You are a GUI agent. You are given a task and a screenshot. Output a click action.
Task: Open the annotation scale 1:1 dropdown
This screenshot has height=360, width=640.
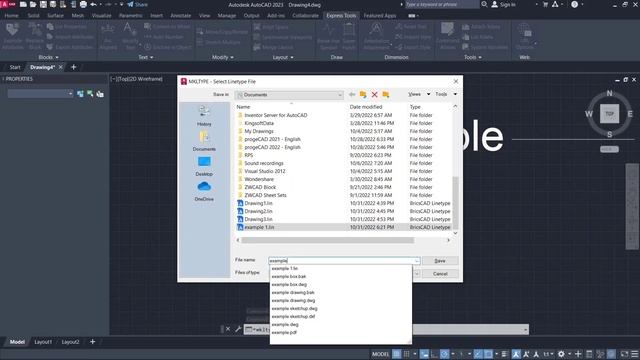[548, 354]
